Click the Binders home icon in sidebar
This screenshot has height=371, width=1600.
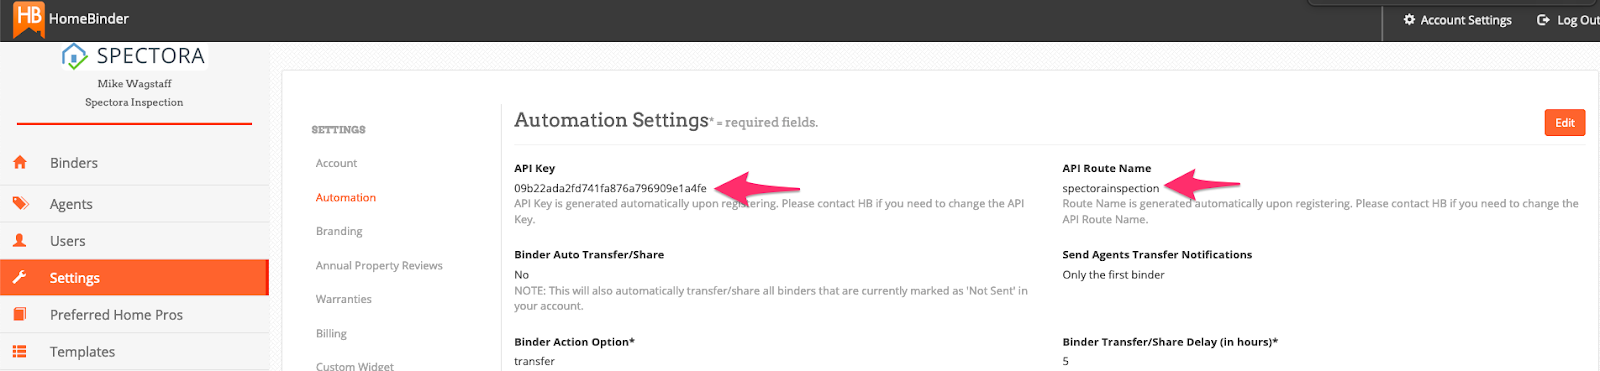pos(20,162)
